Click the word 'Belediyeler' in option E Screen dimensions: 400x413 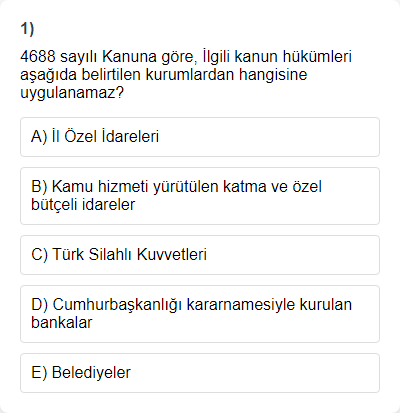pyautogui.click(x=91, y=373)
